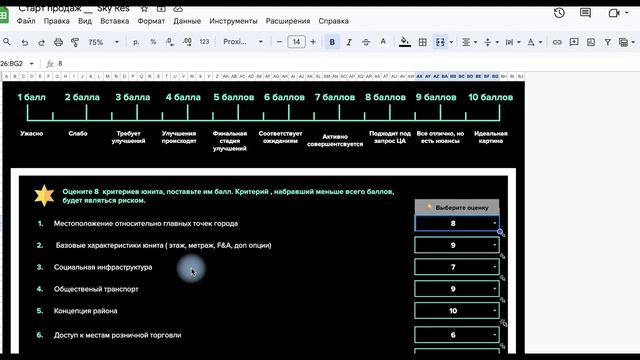Open the Вставка menu

115,21
